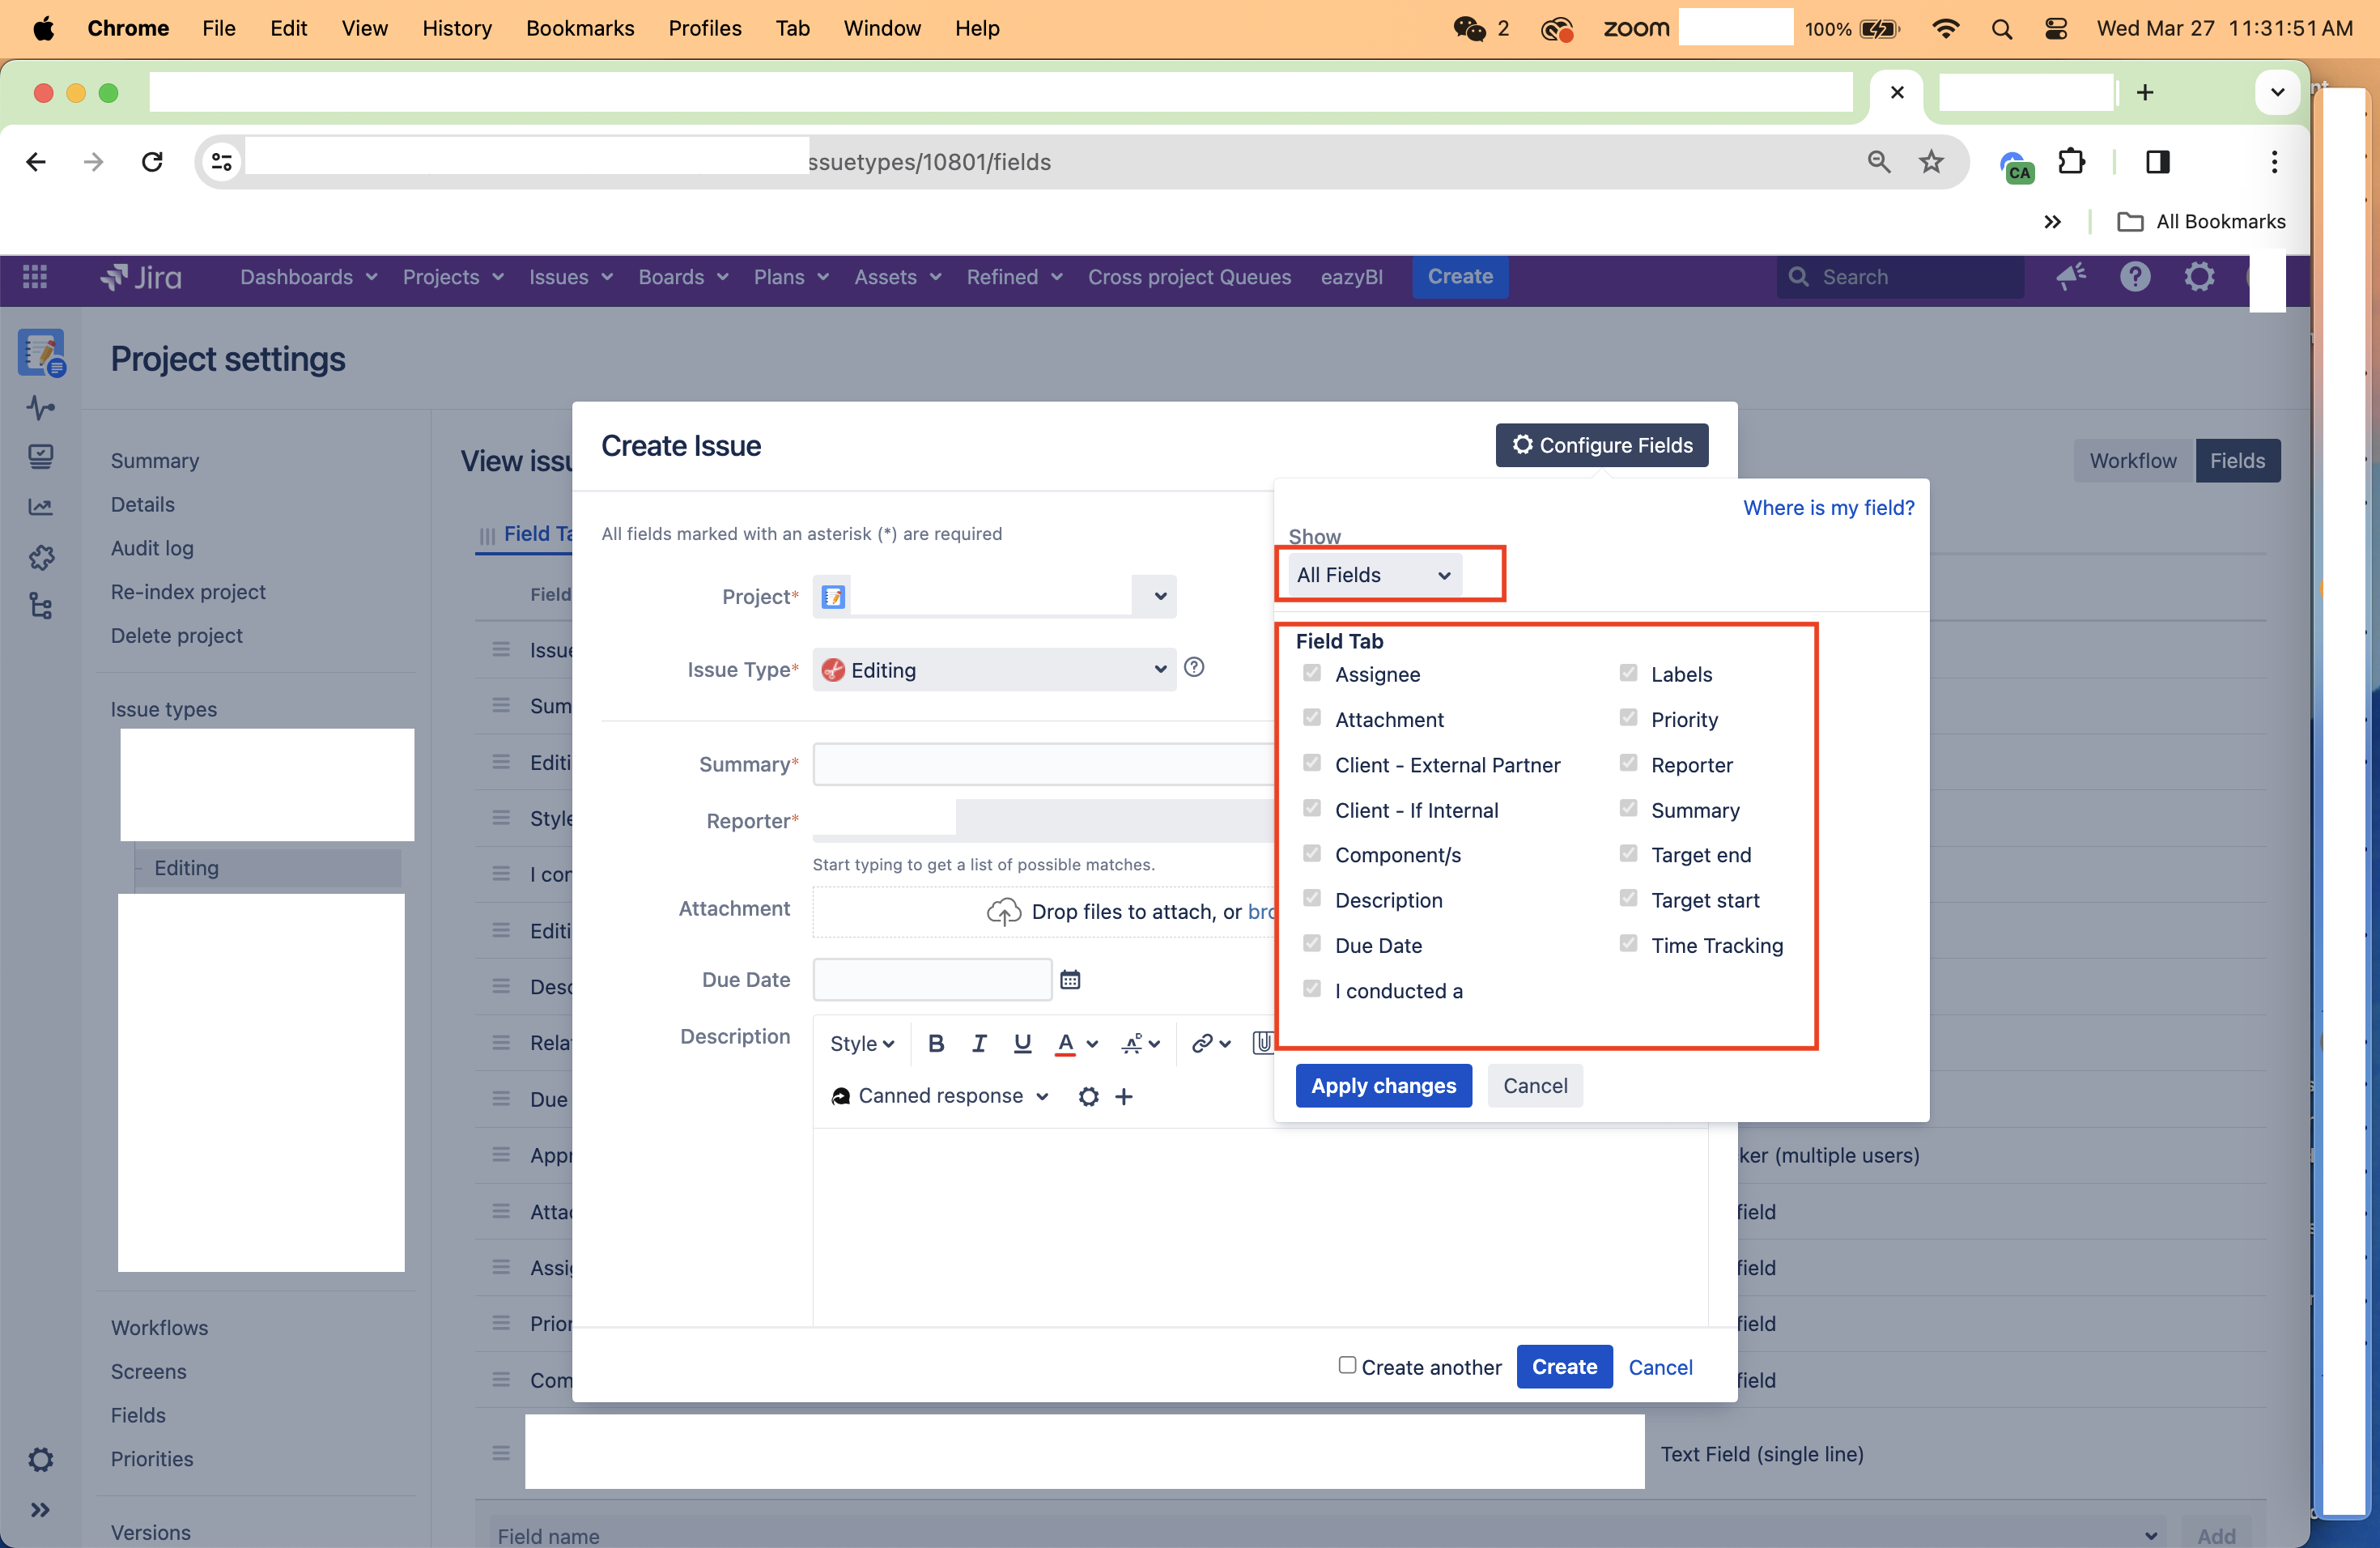Click the project avatar icon in left sidebar

[x=41, y=353]
